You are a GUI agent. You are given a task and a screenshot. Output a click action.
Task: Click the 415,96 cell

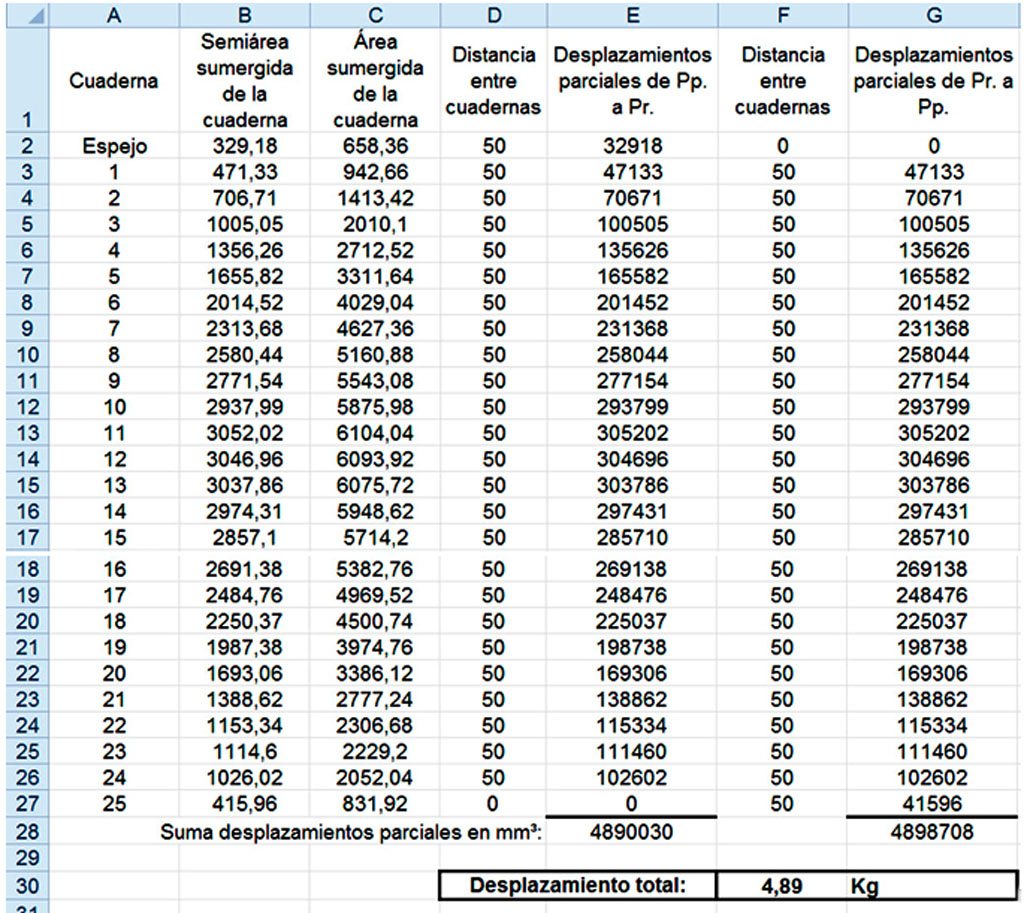coord(244,804)
